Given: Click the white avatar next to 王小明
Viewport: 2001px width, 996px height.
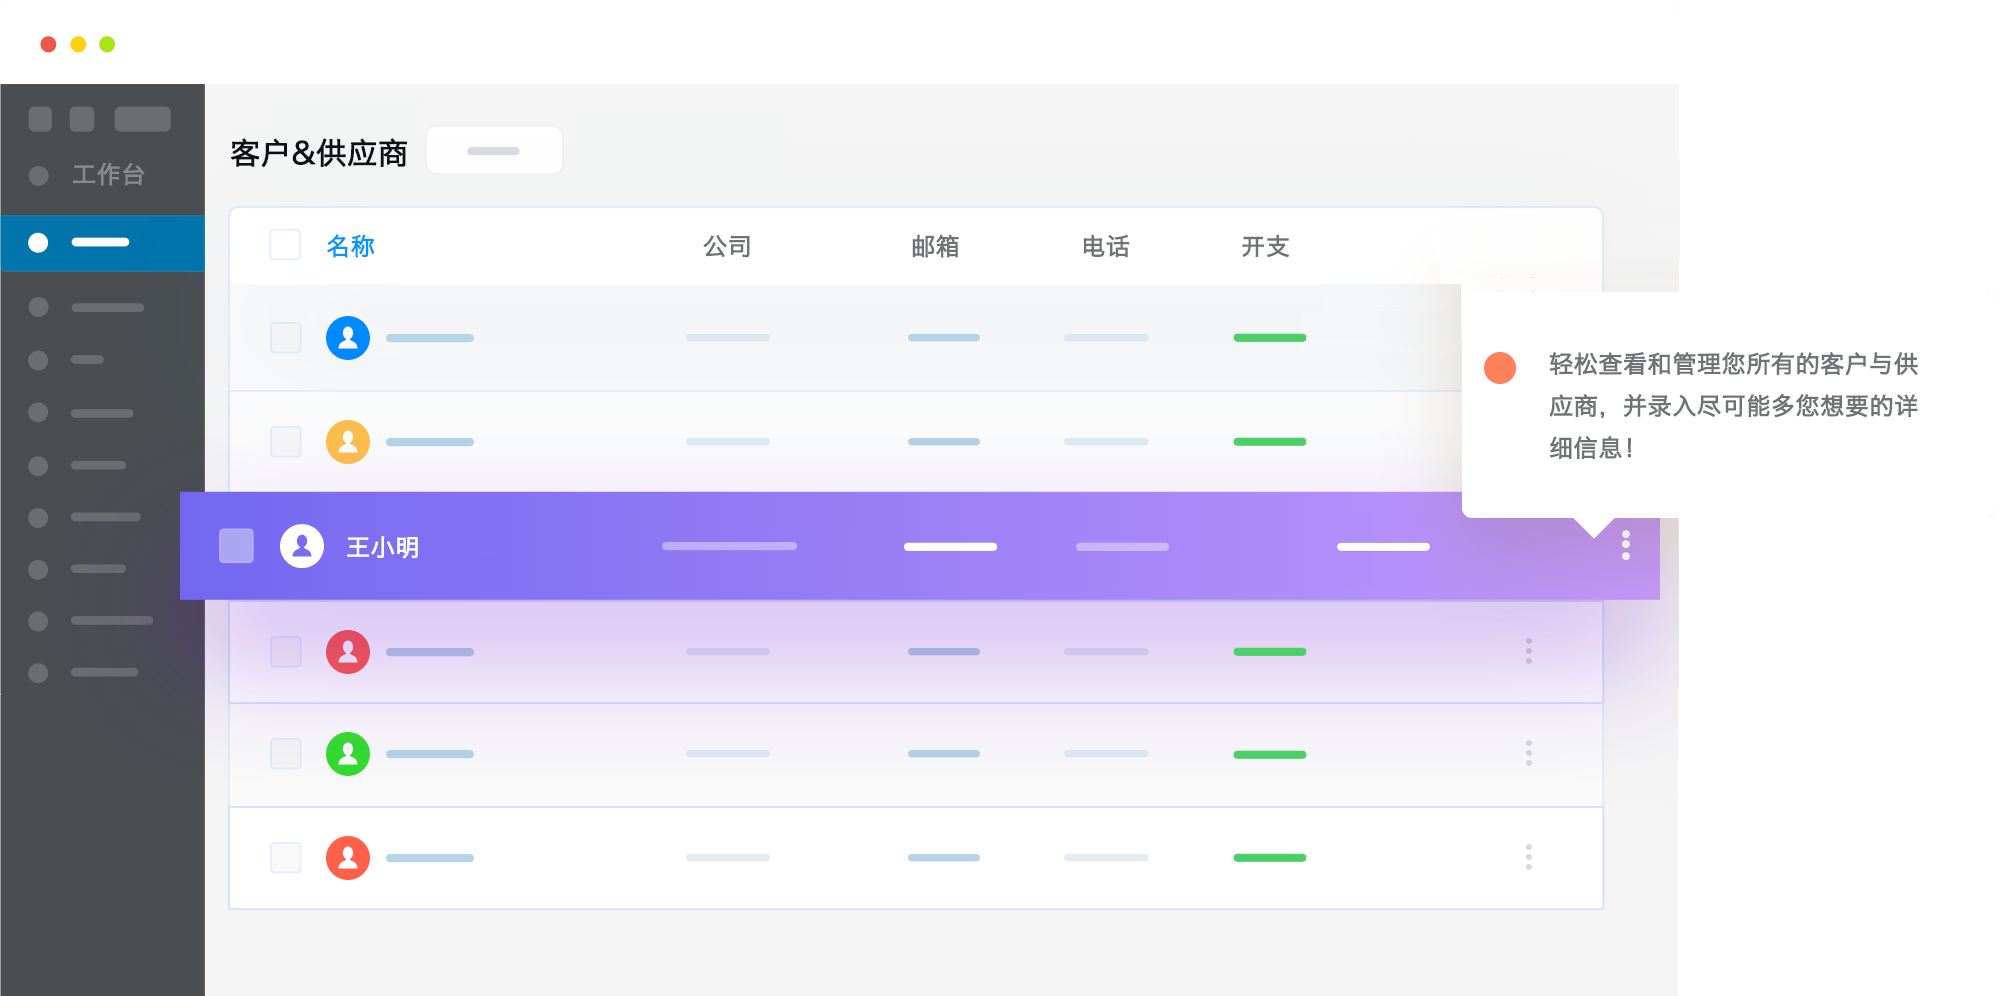Looking at the screenshot, I should click(302, 546).
